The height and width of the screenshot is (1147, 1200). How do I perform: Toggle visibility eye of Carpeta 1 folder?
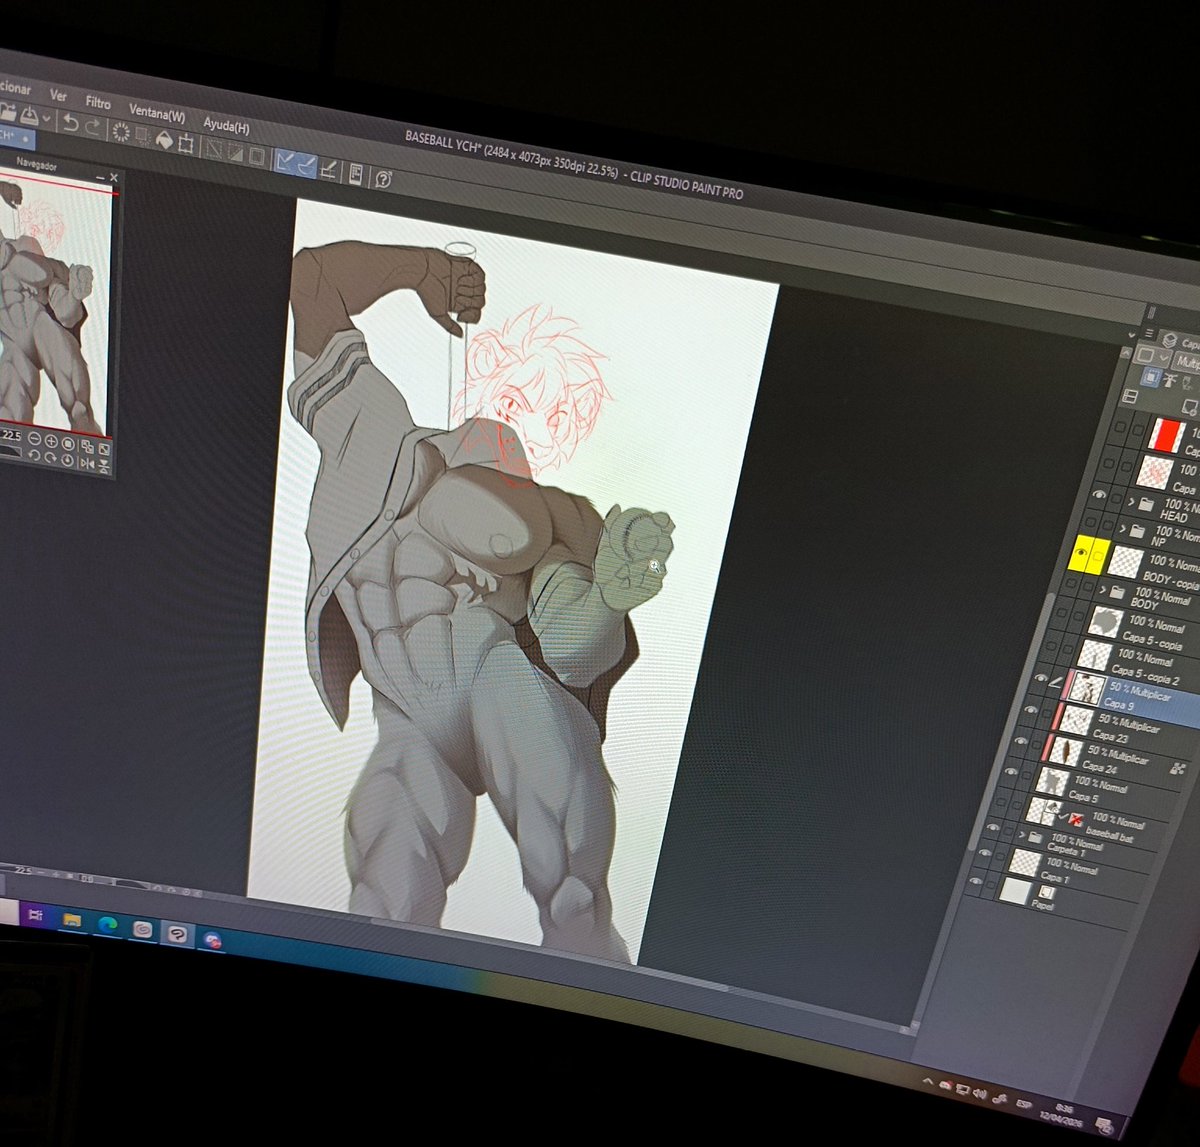992,827
